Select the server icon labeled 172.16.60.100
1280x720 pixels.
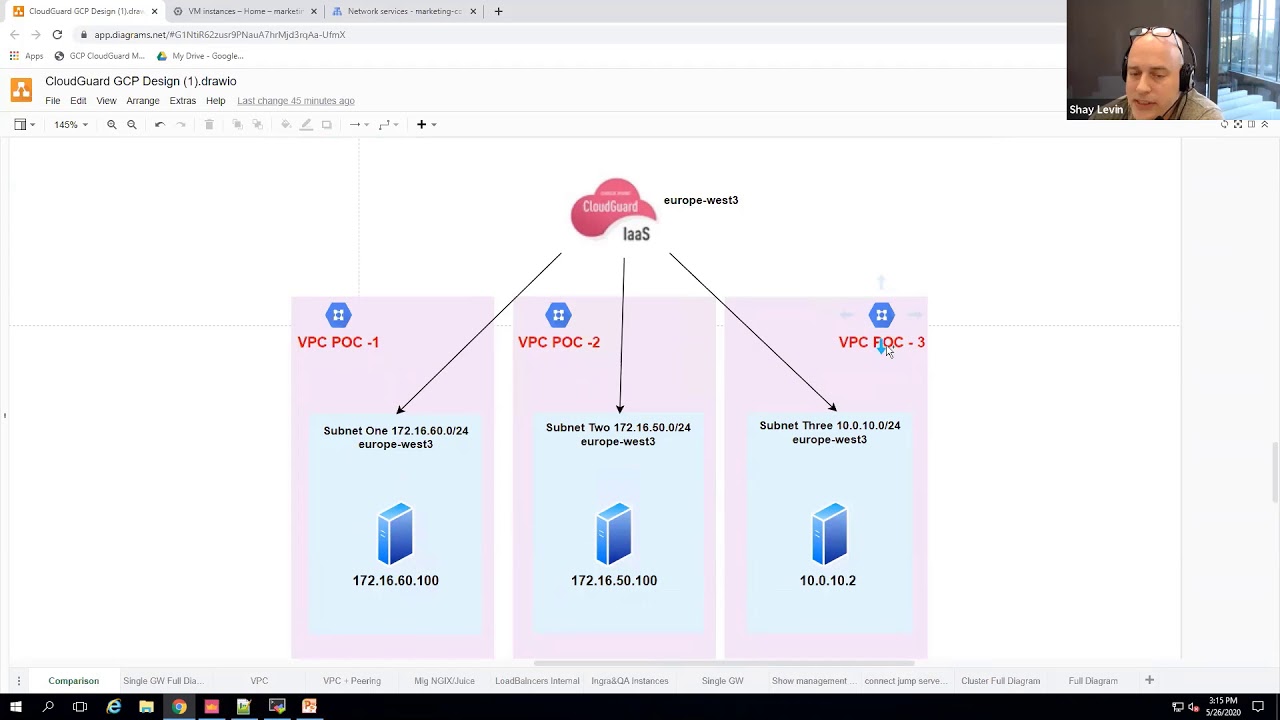point(395,534)
